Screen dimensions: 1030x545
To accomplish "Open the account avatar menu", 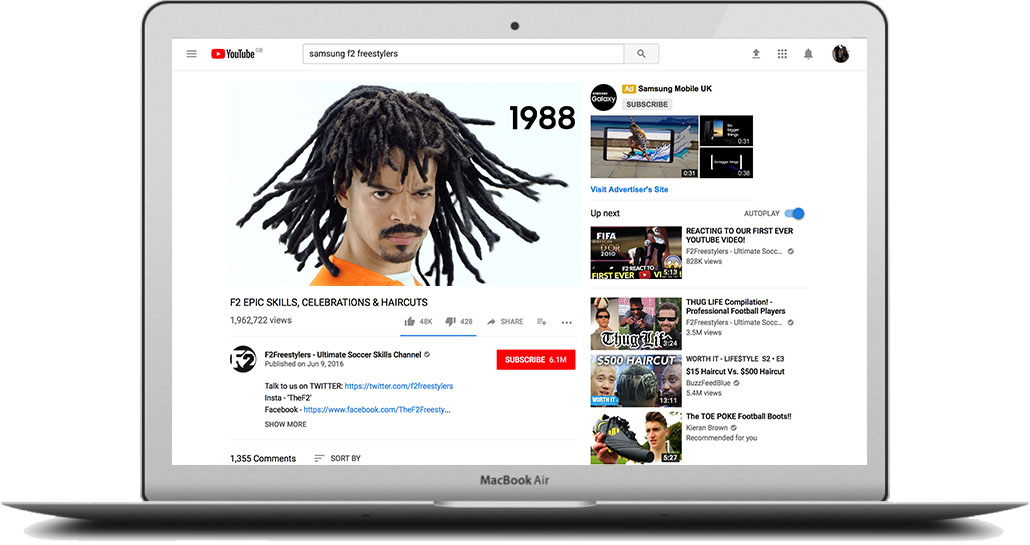I will point(840,54).
